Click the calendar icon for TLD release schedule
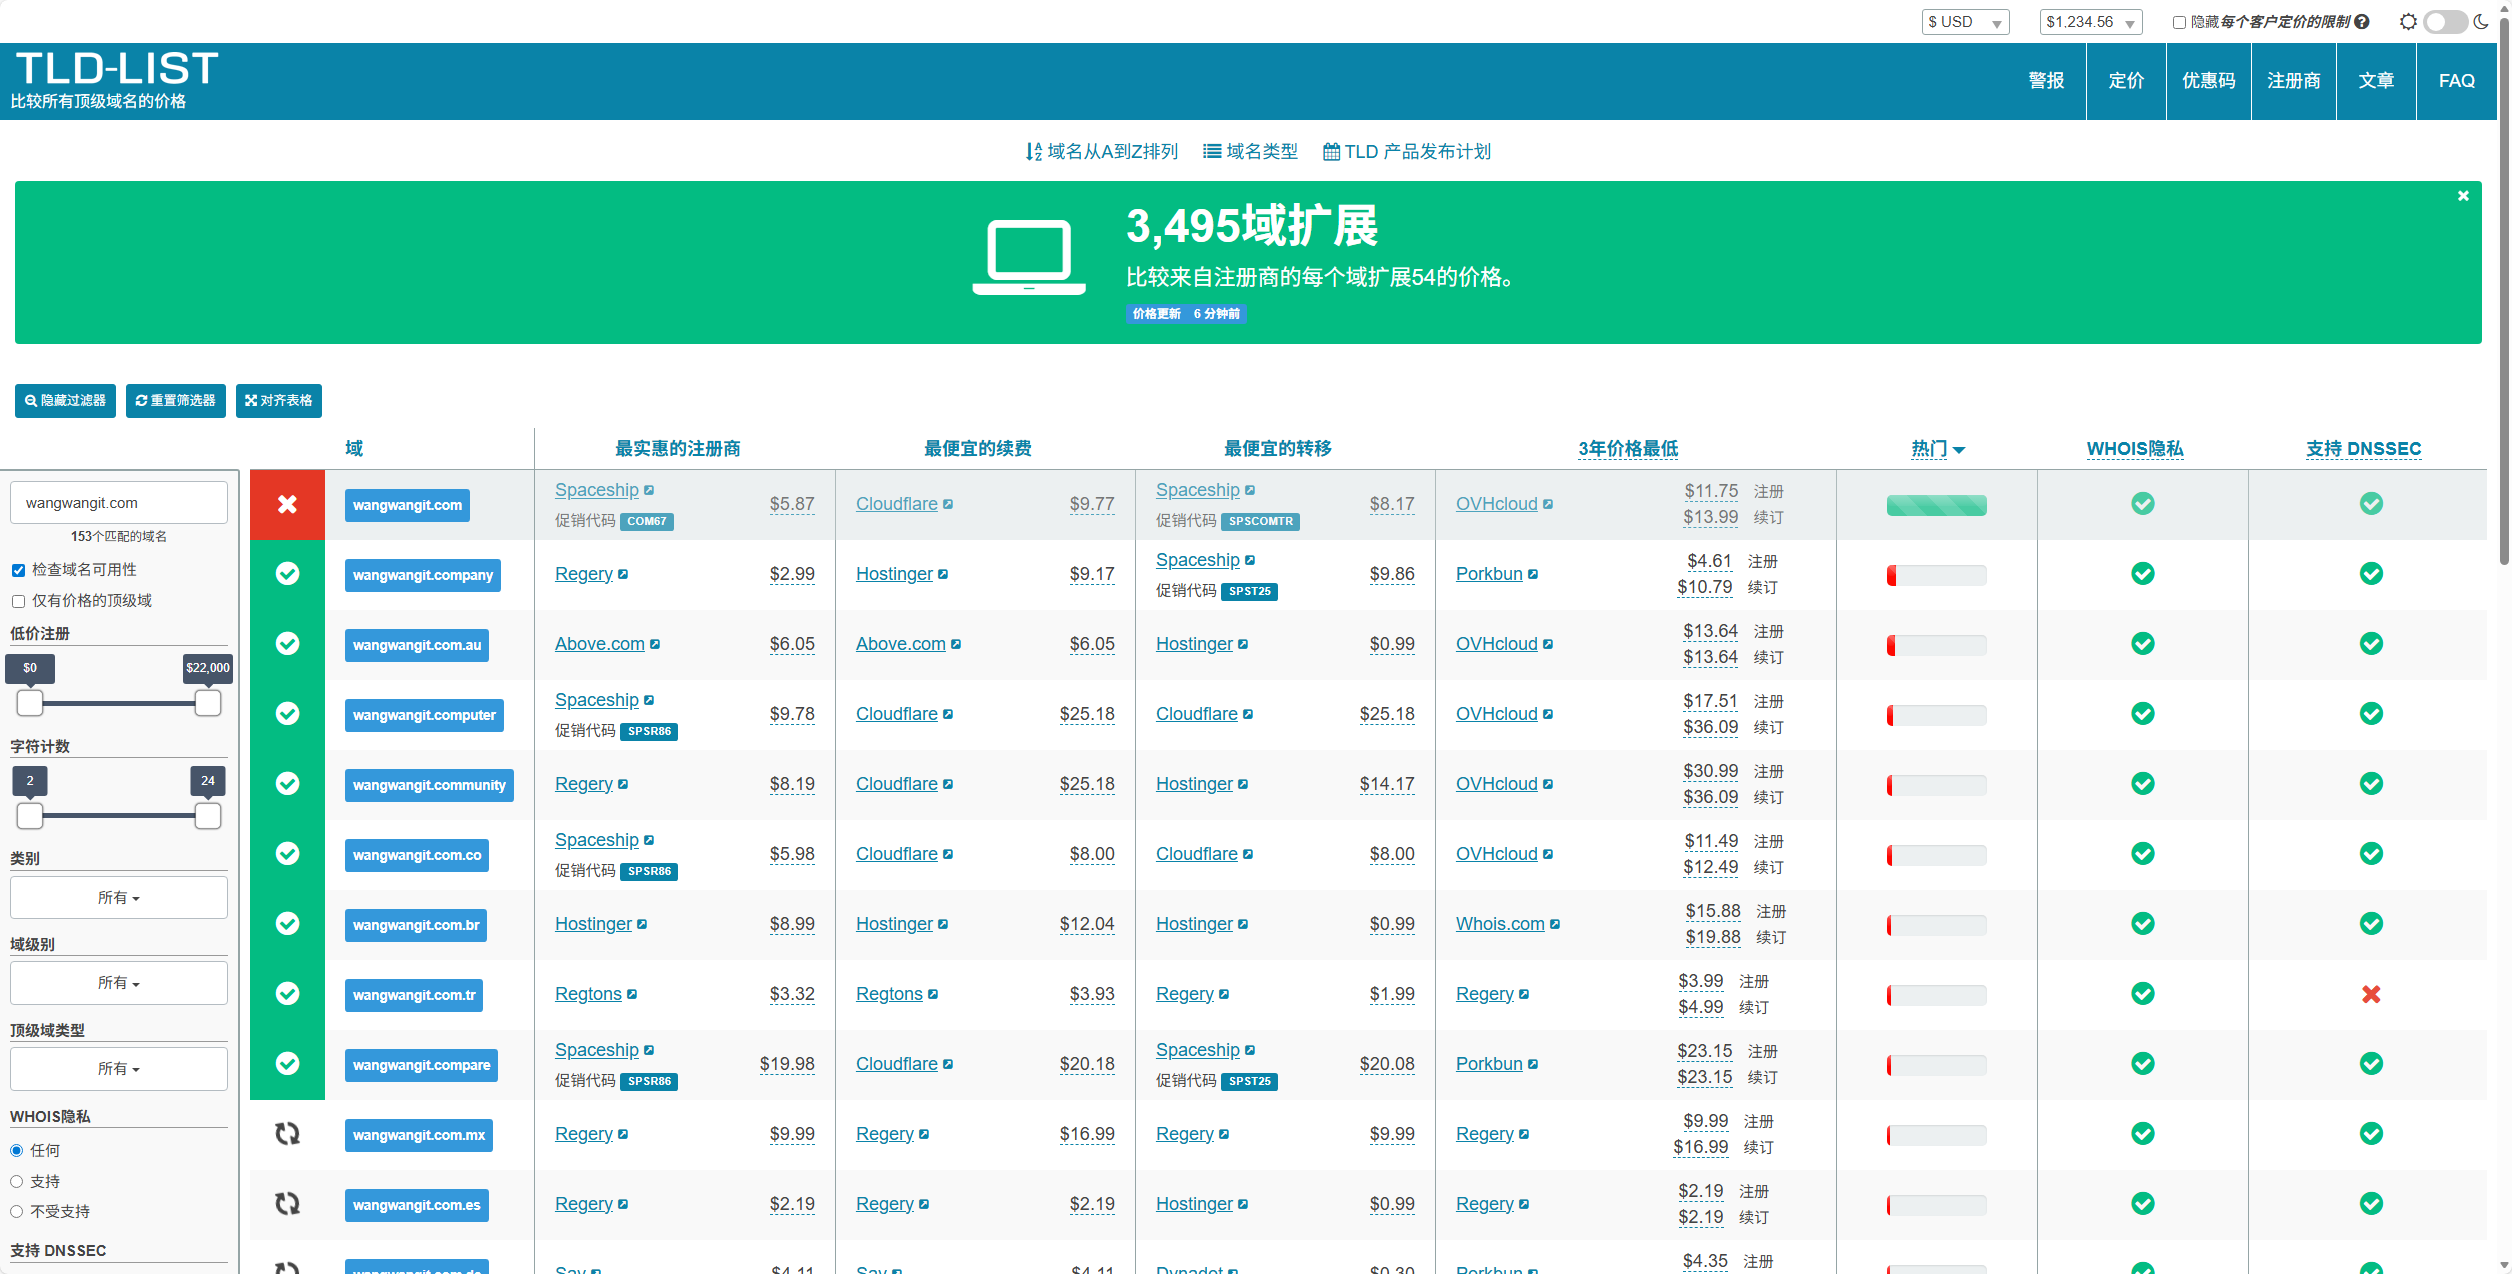 1331,152
